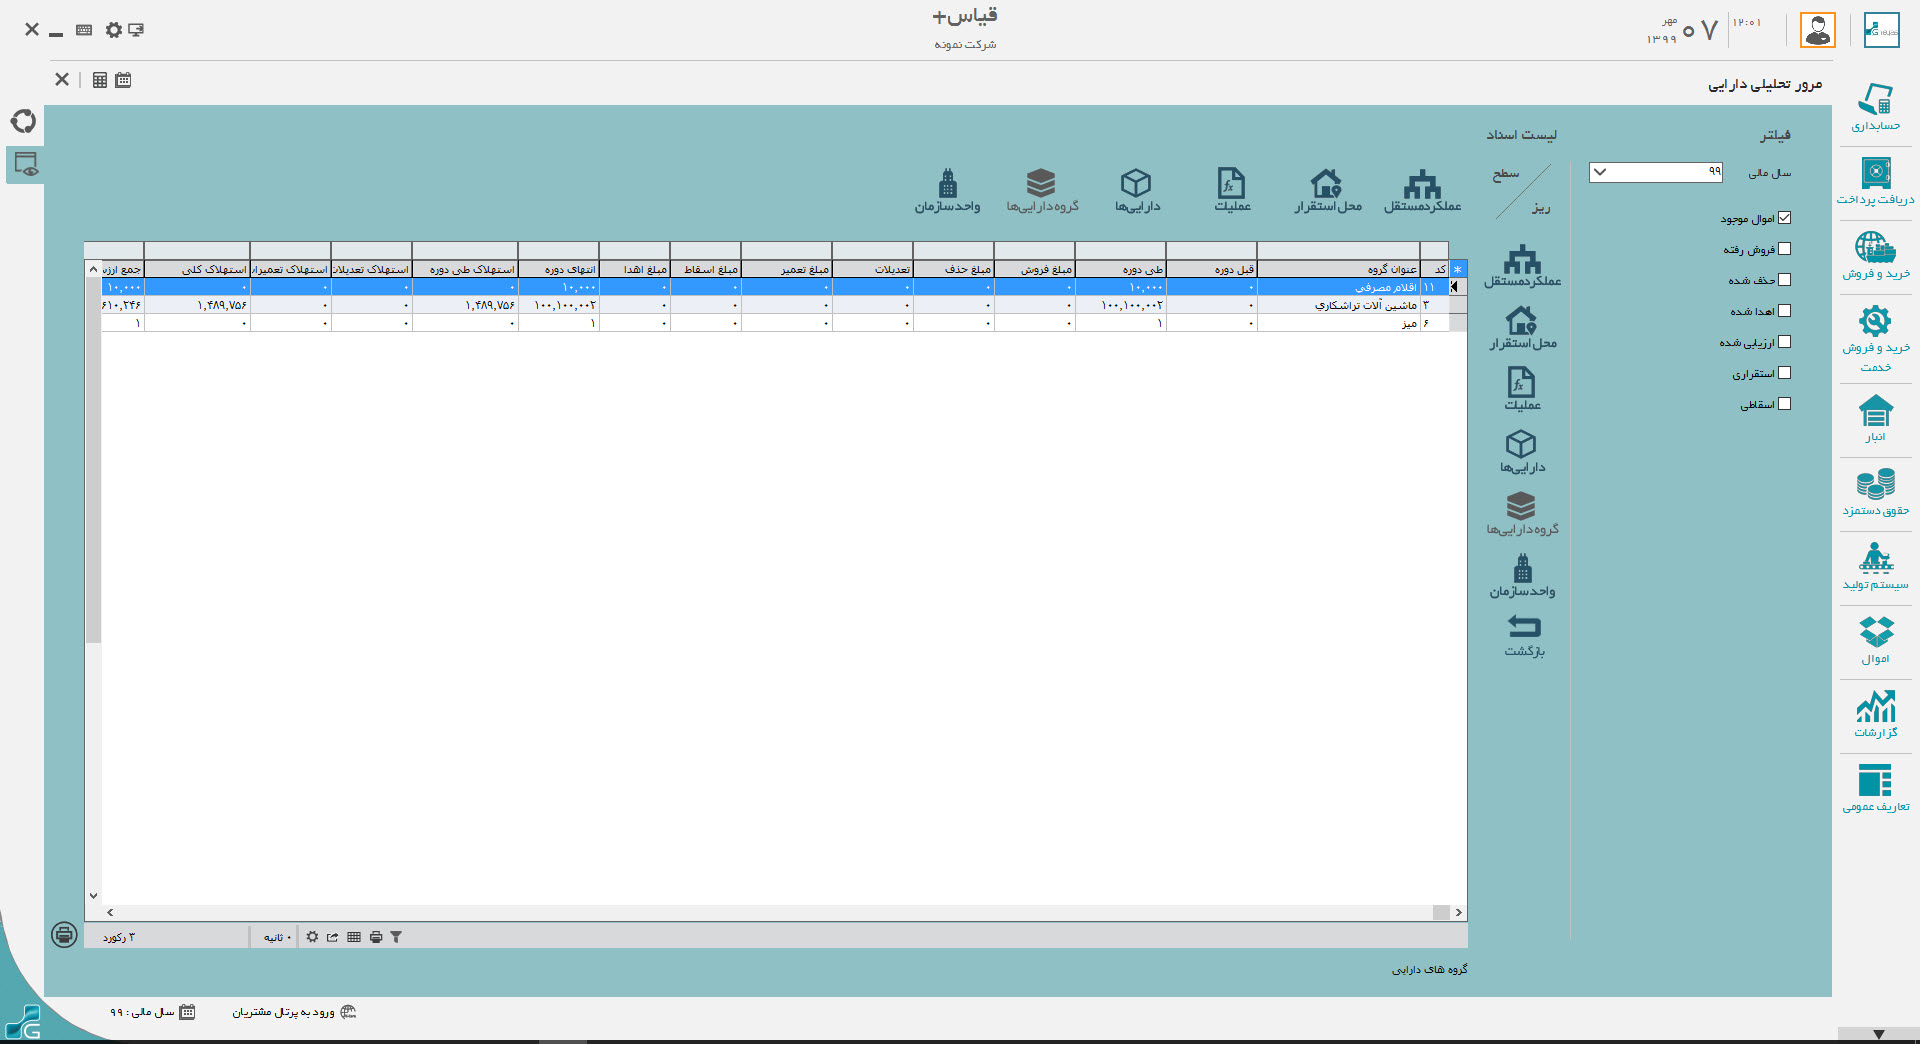Click واحد سازمان icon in the horizontal level row
This screenshot has width=1920, height=1044.
point(947,190)
